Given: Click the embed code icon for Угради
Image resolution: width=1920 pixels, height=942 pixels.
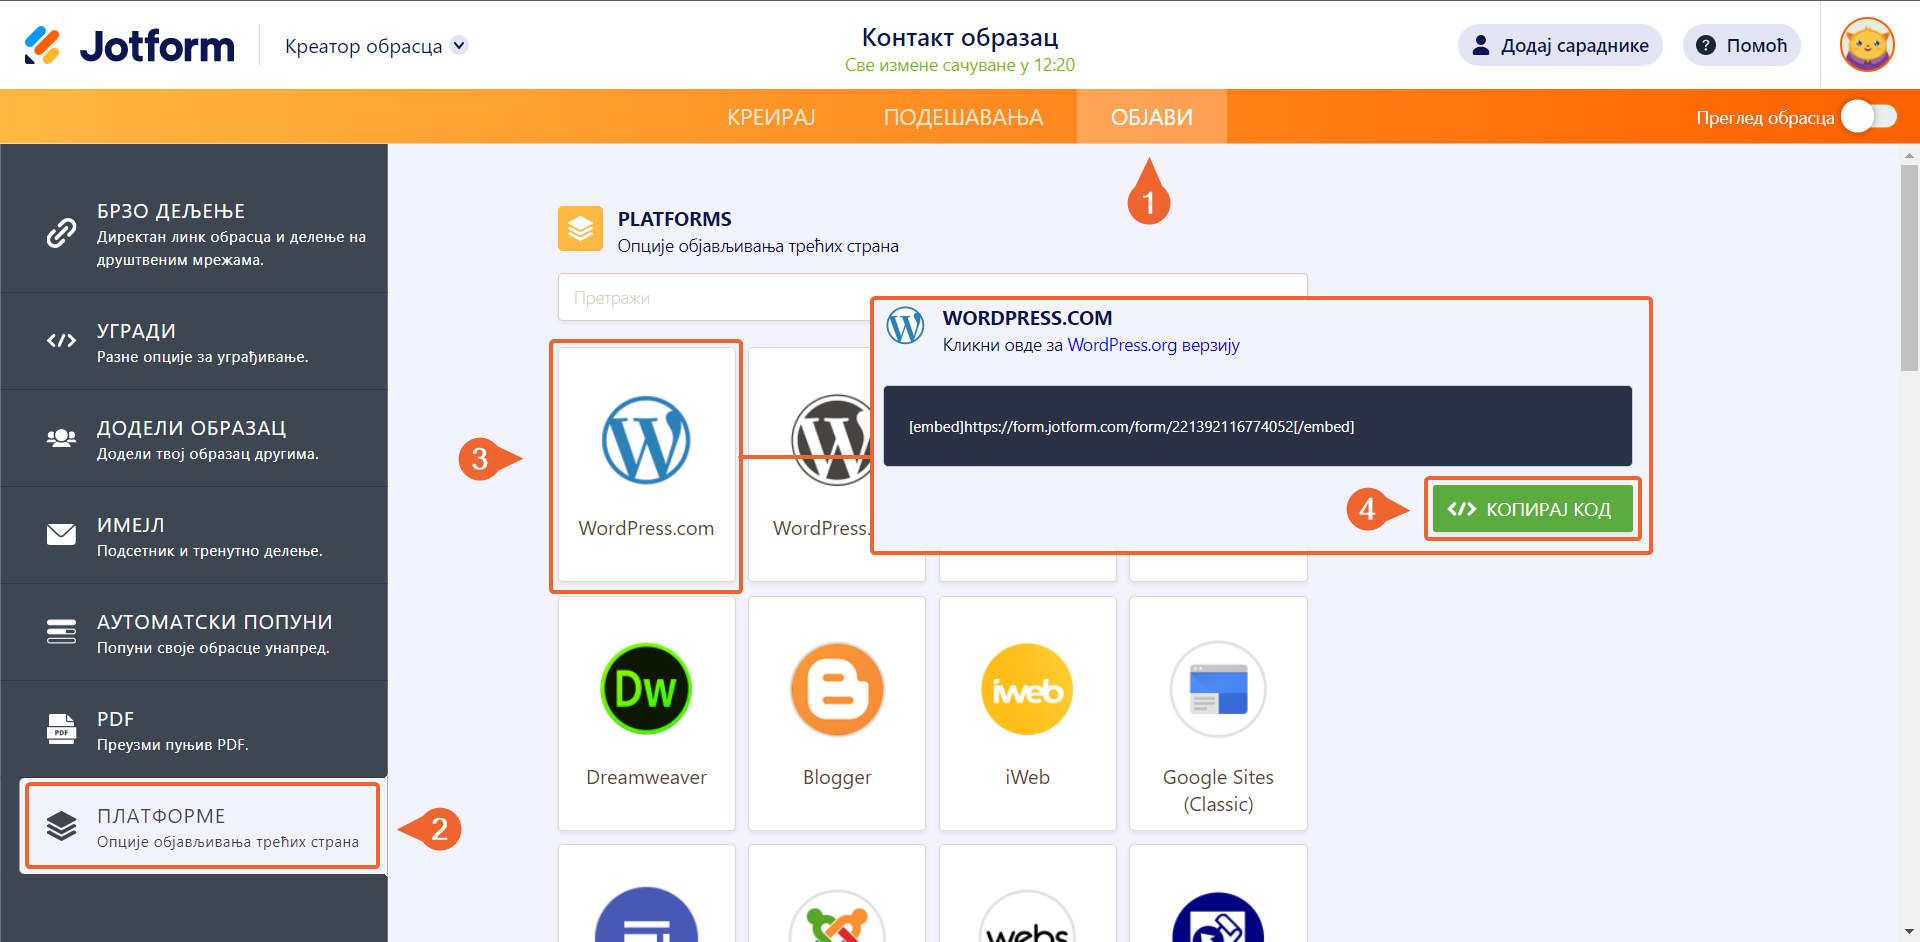Looking at the screenshot, I should pos(61,341).
